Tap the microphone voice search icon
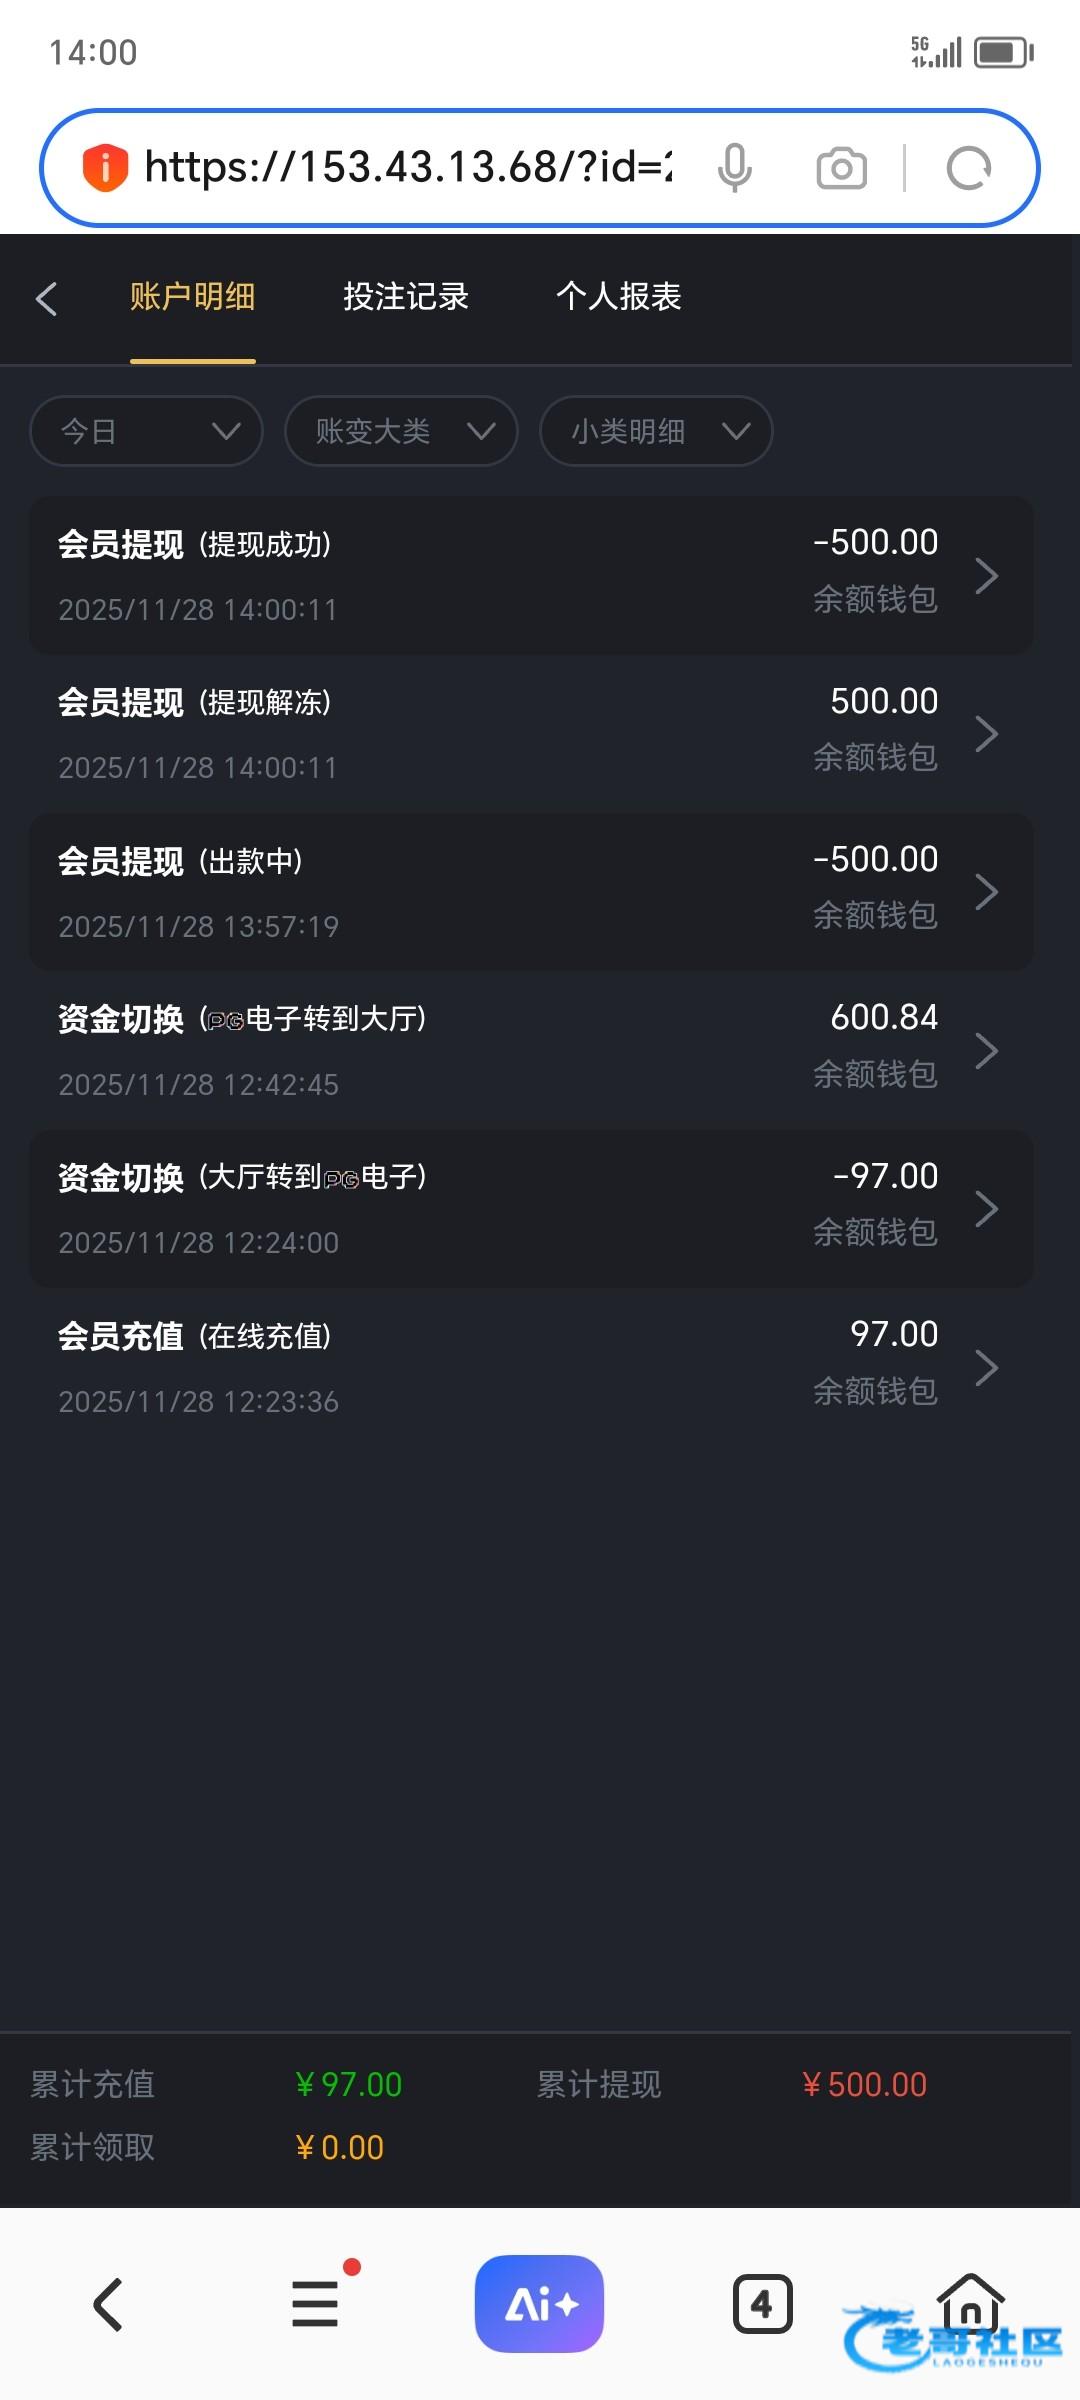 tap(734, 168)
